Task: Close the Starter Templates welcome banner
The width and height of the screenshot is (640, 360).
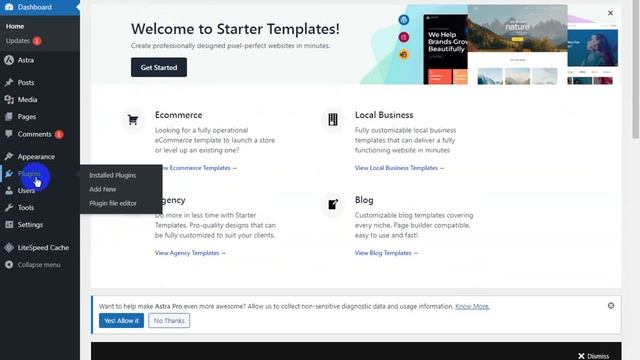Action: (610, 13)
